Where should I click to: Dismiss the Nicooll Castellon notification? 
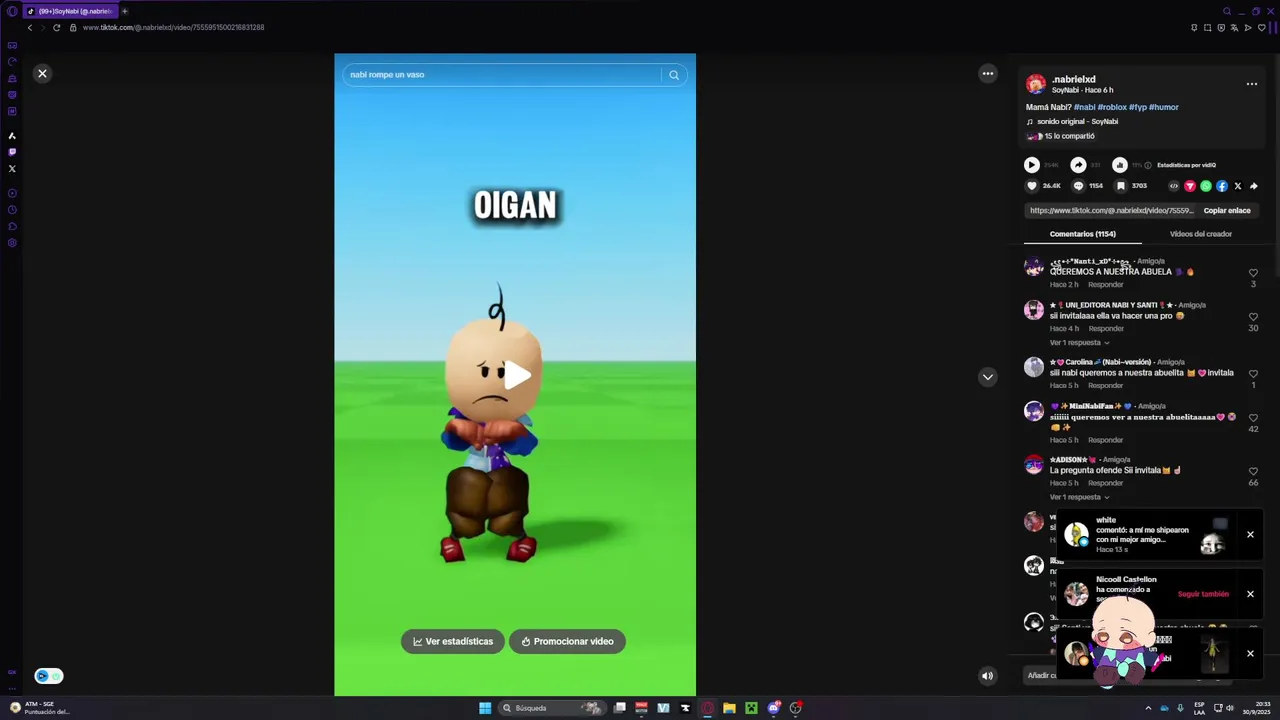pos(1250,594)
